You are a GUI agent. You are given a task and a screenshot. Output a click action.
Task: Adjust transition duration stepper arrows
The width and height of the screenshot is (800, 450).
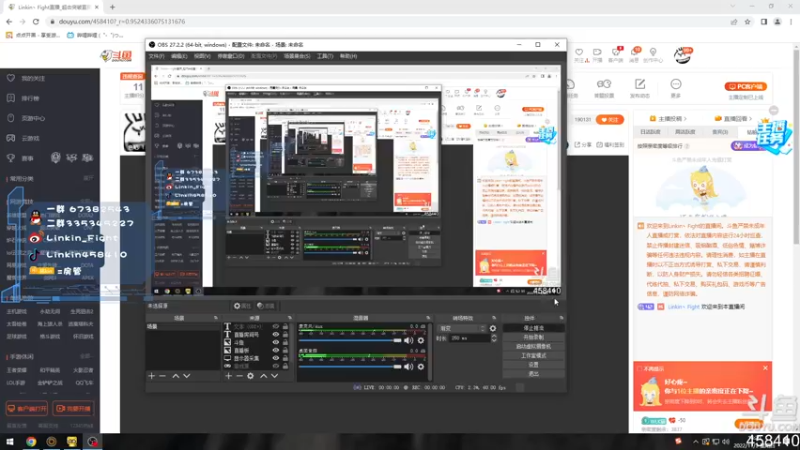click(494, 338)
